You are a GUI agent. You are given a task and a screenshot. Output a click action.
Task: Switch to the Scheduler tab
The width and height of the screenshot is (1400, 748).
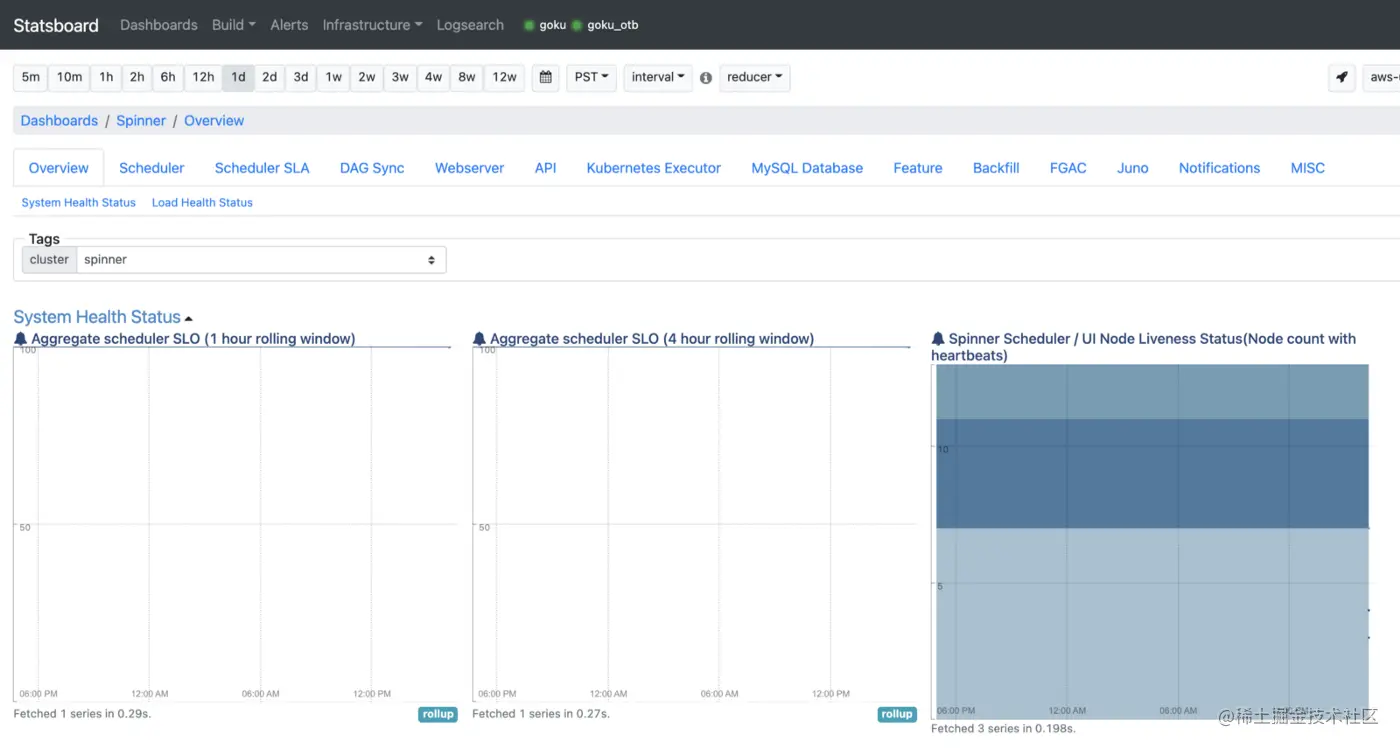pyautogui.click(x=152, y=168)
